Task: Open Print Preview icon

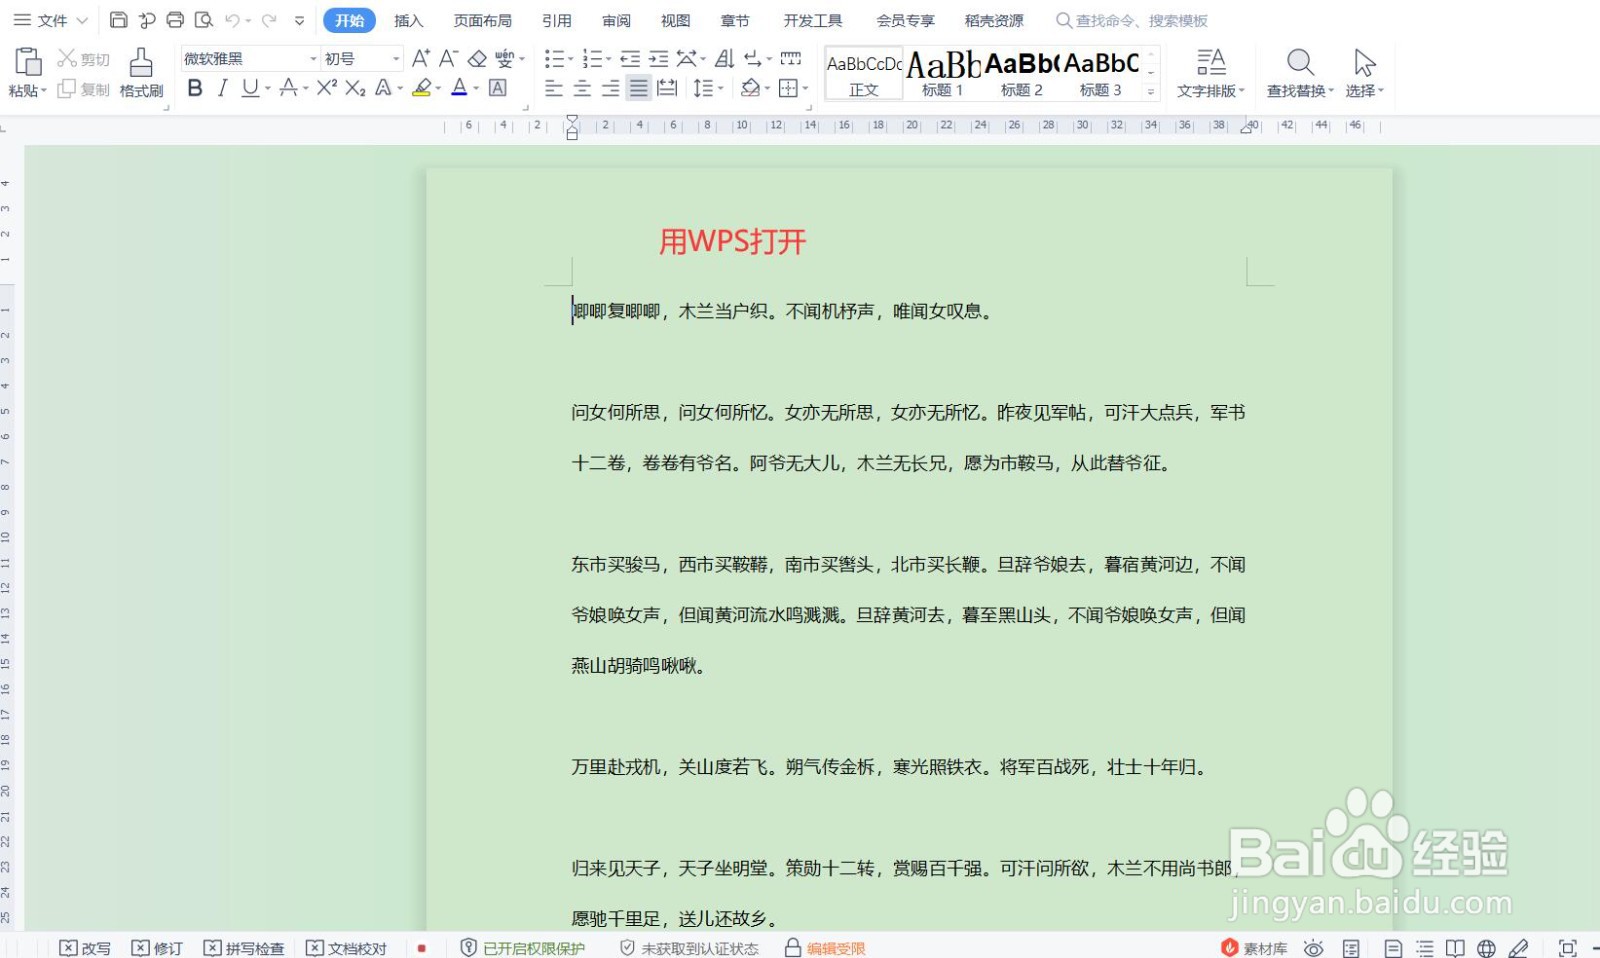Action: pyautogui.click(x=204, y=20)
